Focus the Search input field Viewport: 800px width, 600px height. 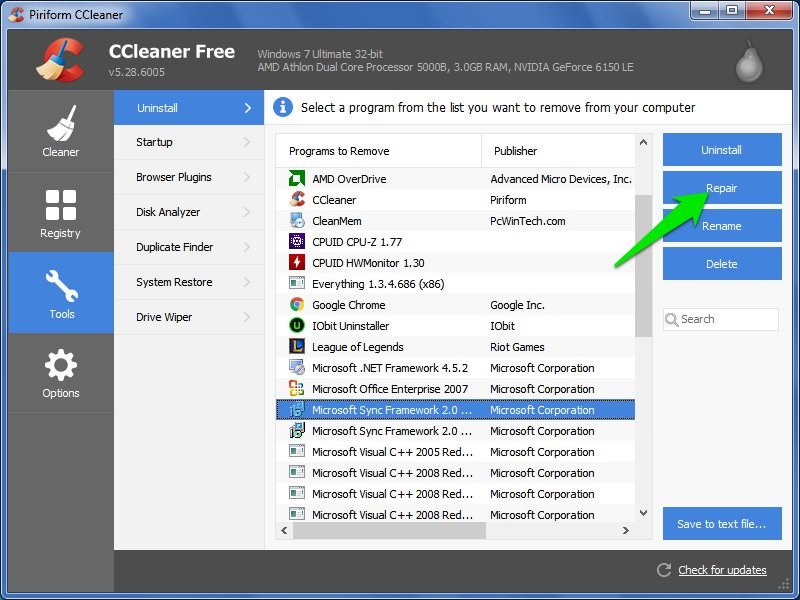[721, 319]
